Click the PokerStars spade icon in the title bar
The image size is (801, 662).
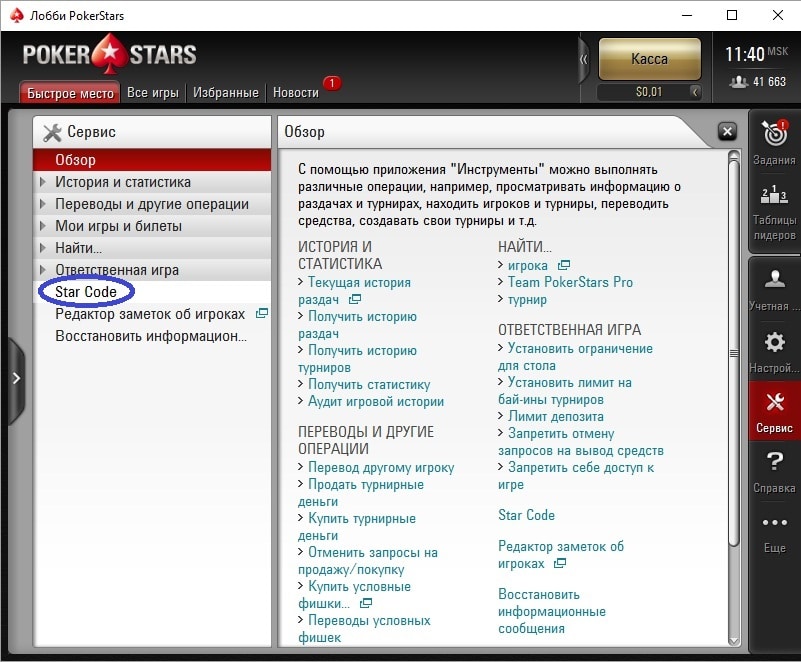[16, 15]
